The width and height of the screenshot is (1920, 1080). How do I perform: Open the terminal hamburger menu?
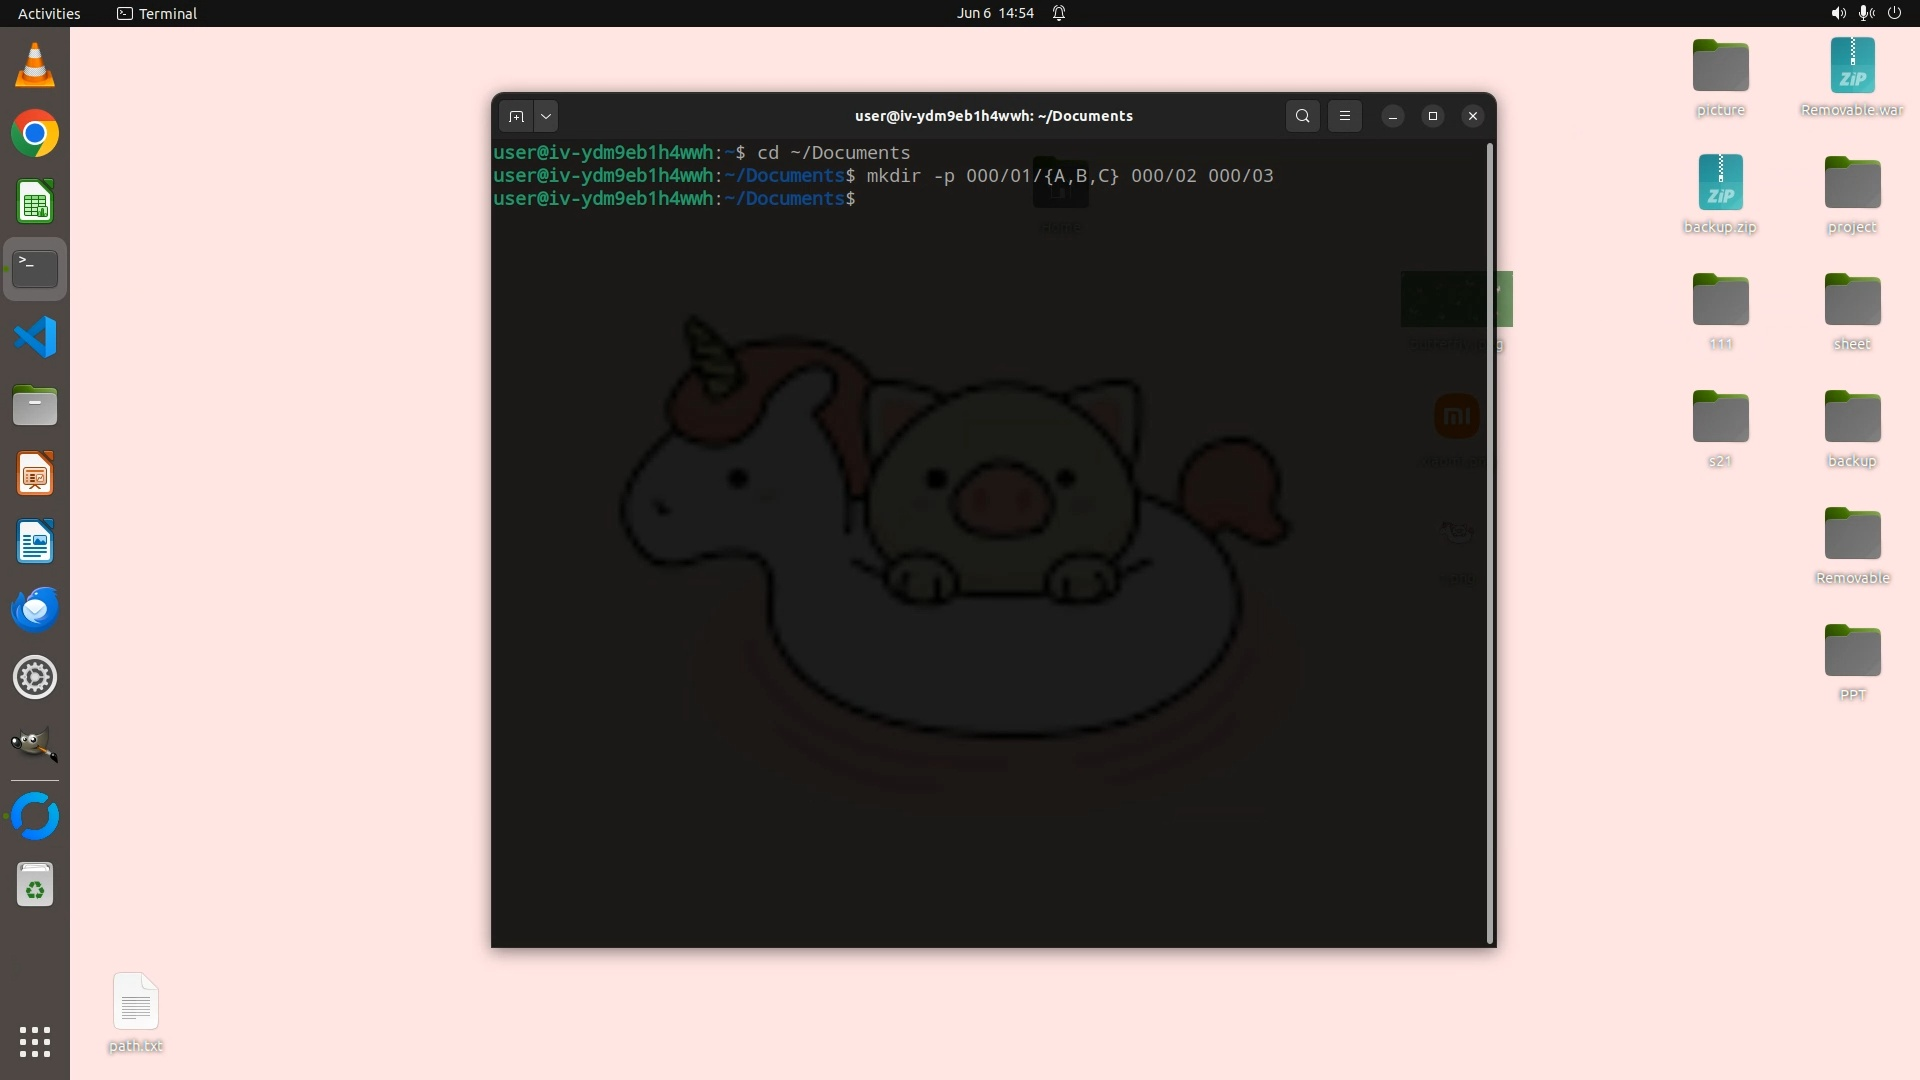[x=1345, y=116]
